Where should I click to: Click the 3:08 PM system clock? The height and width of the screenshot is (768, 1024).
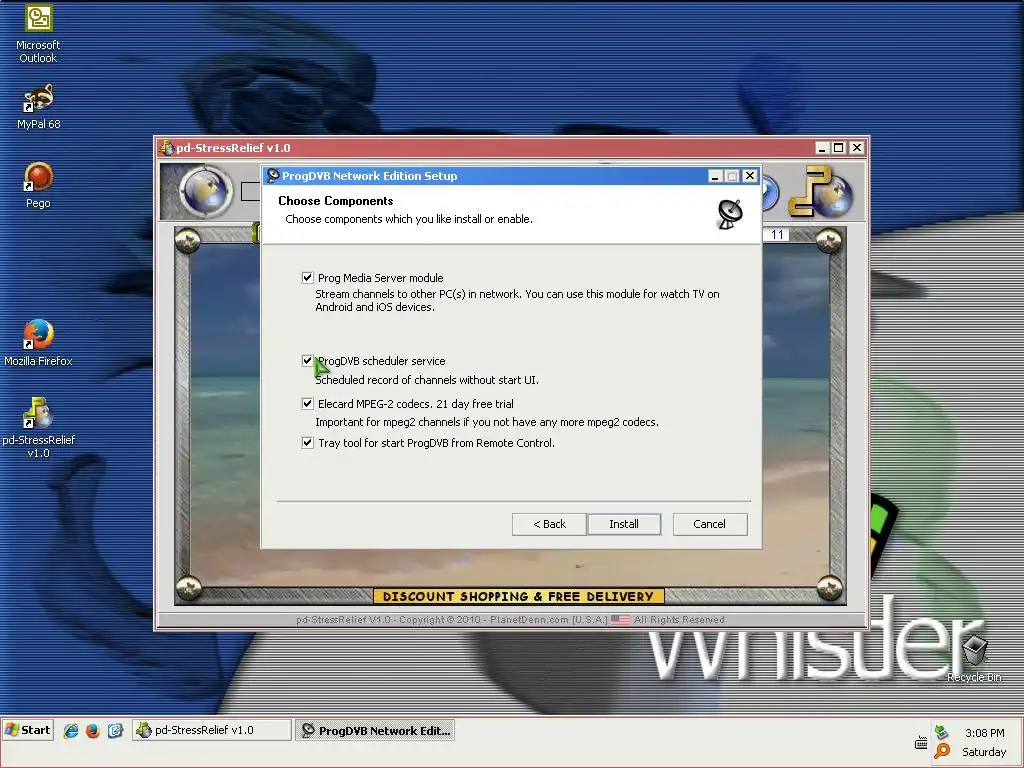(985, 733)
